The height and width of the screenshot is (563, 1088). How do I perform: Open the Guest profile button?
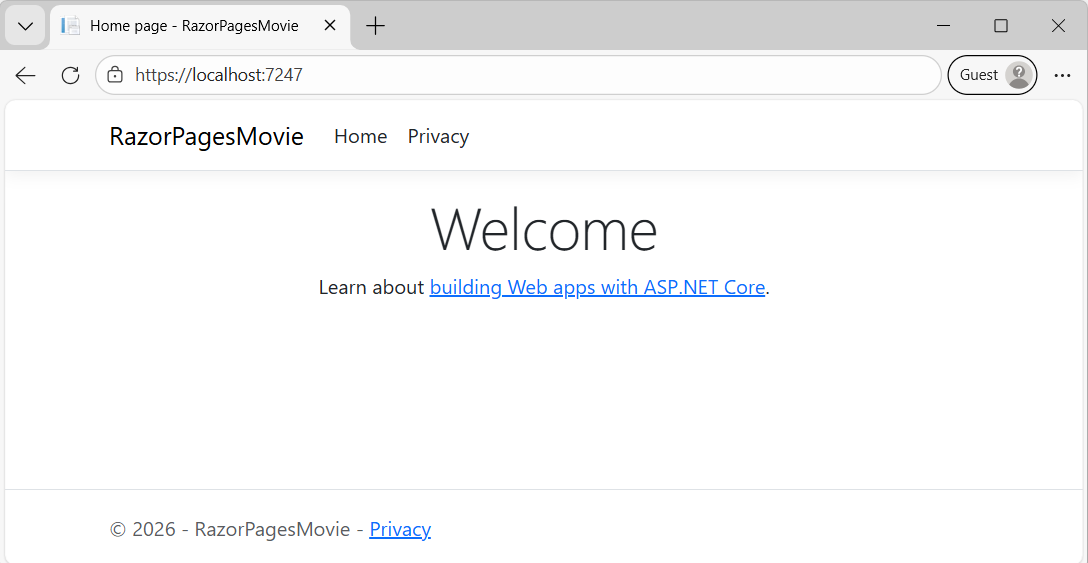(992, 75)
